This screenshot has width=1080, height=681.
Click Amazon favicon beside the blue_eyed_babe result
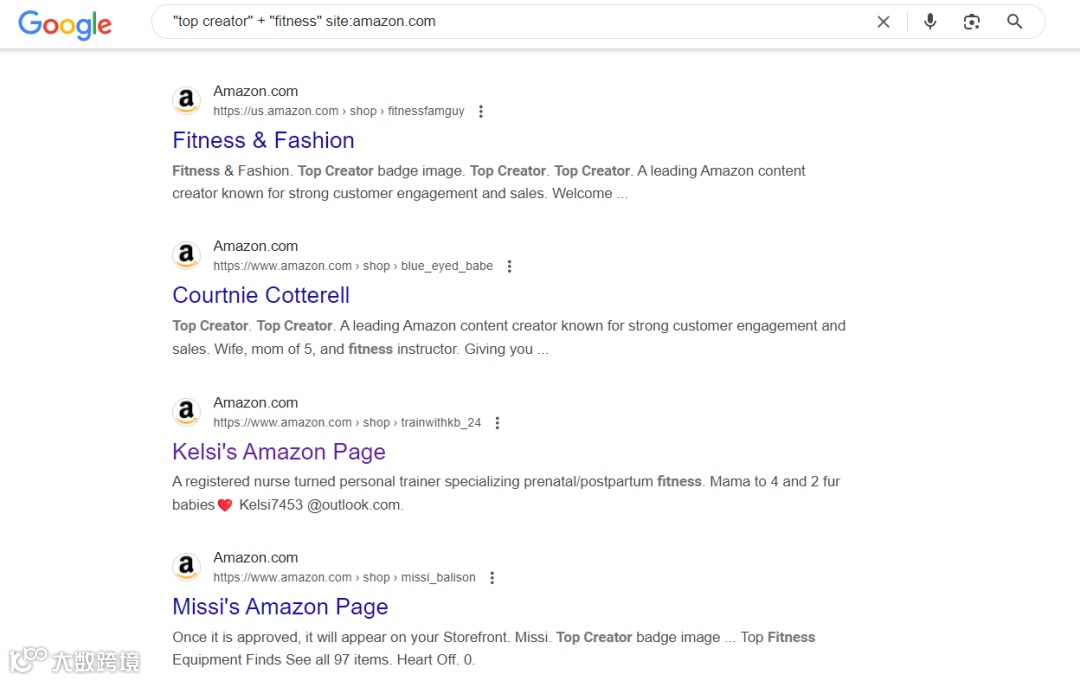[186, 256]
